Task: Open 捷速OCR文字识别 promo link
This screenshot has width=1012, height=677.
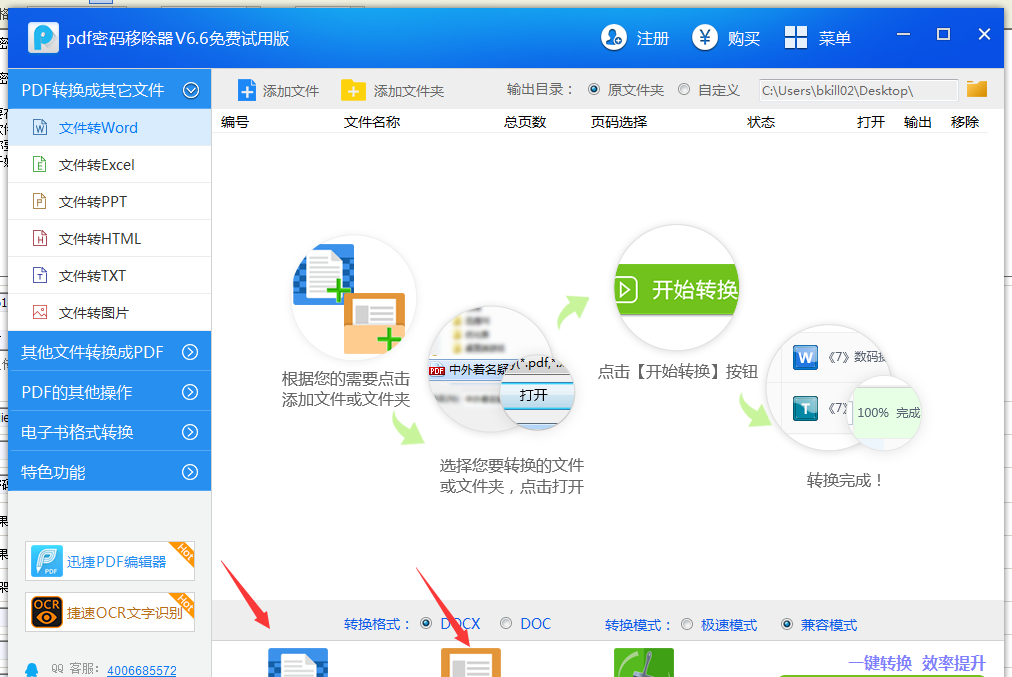Action: pos(110,612)
